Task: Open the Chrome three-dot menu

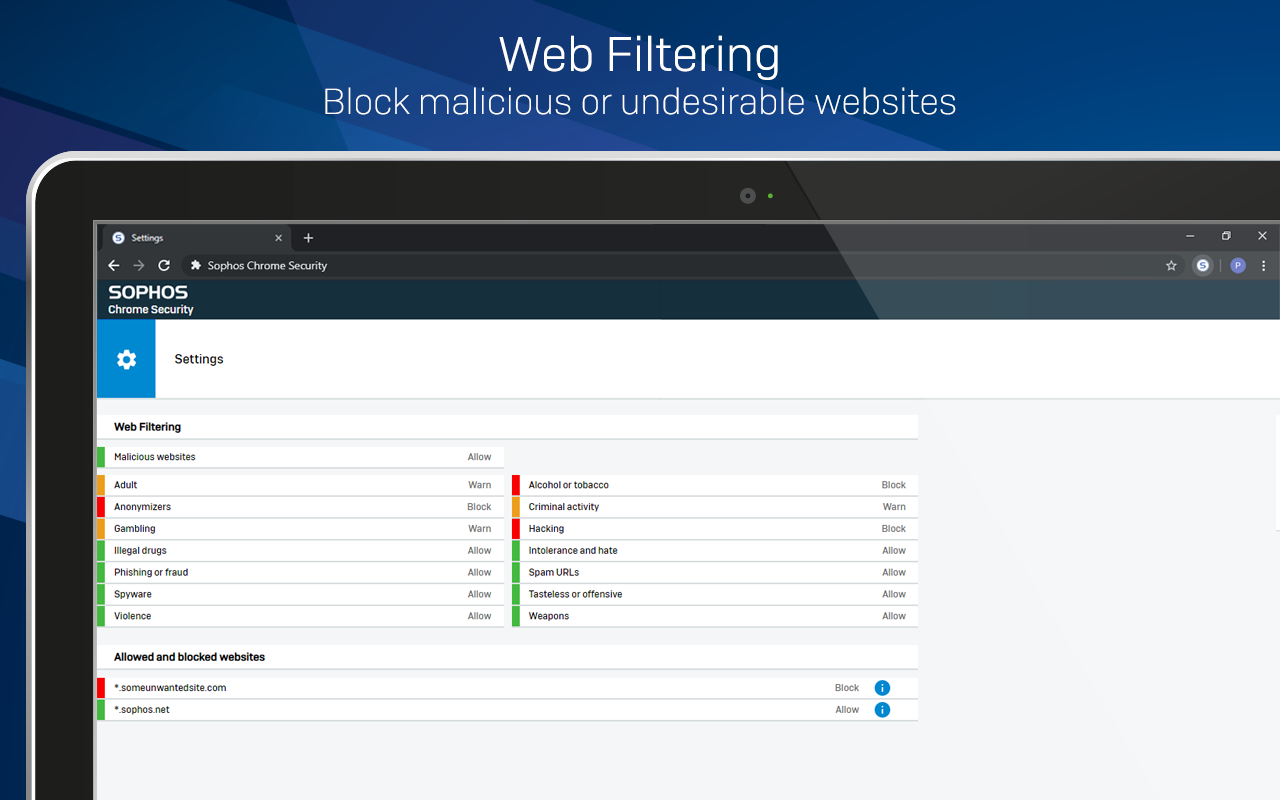Action: tap(1263, 265)
